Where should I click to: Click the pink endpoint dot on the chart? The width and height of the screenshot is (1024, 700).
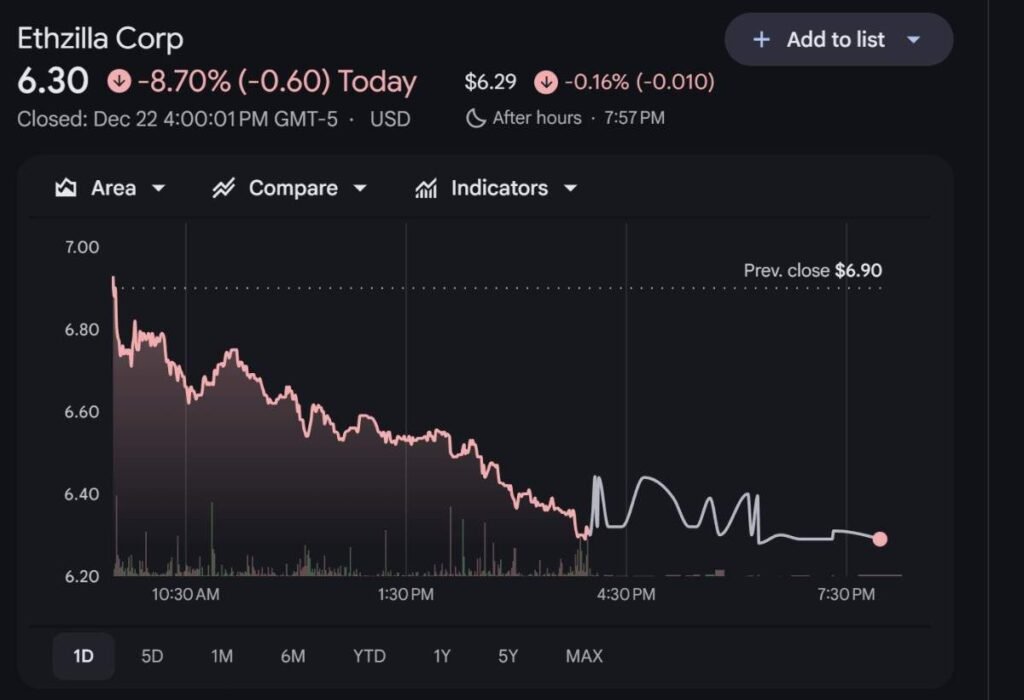[x=879, y=539]
